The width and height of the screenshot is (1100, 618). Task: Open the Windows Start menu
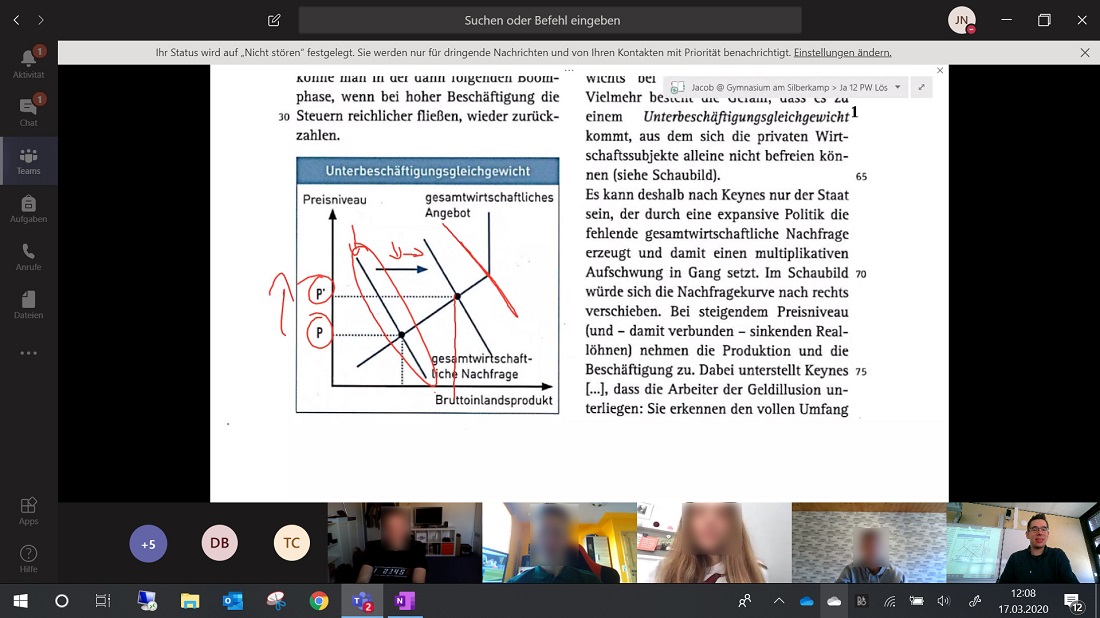point(19,601)
